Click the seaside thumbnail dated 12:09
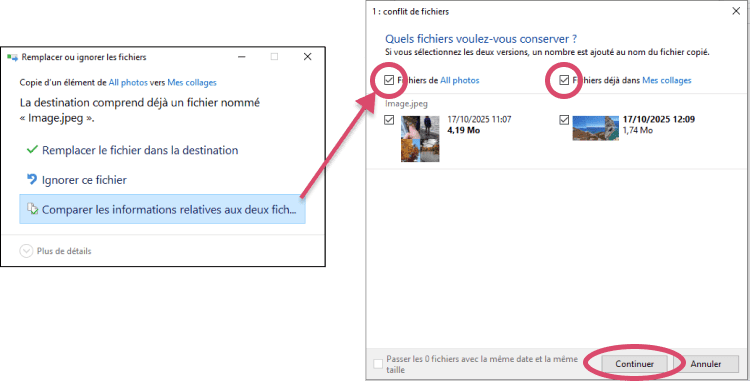The height and width of the screenshot is (381, 750). 596,128
